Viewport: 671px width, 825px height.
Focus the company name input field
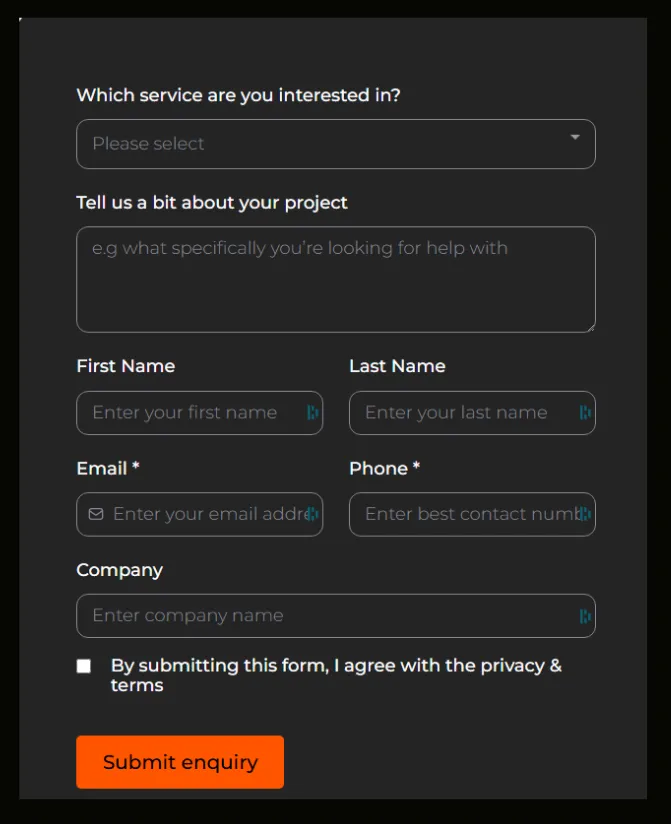point(336,616)
